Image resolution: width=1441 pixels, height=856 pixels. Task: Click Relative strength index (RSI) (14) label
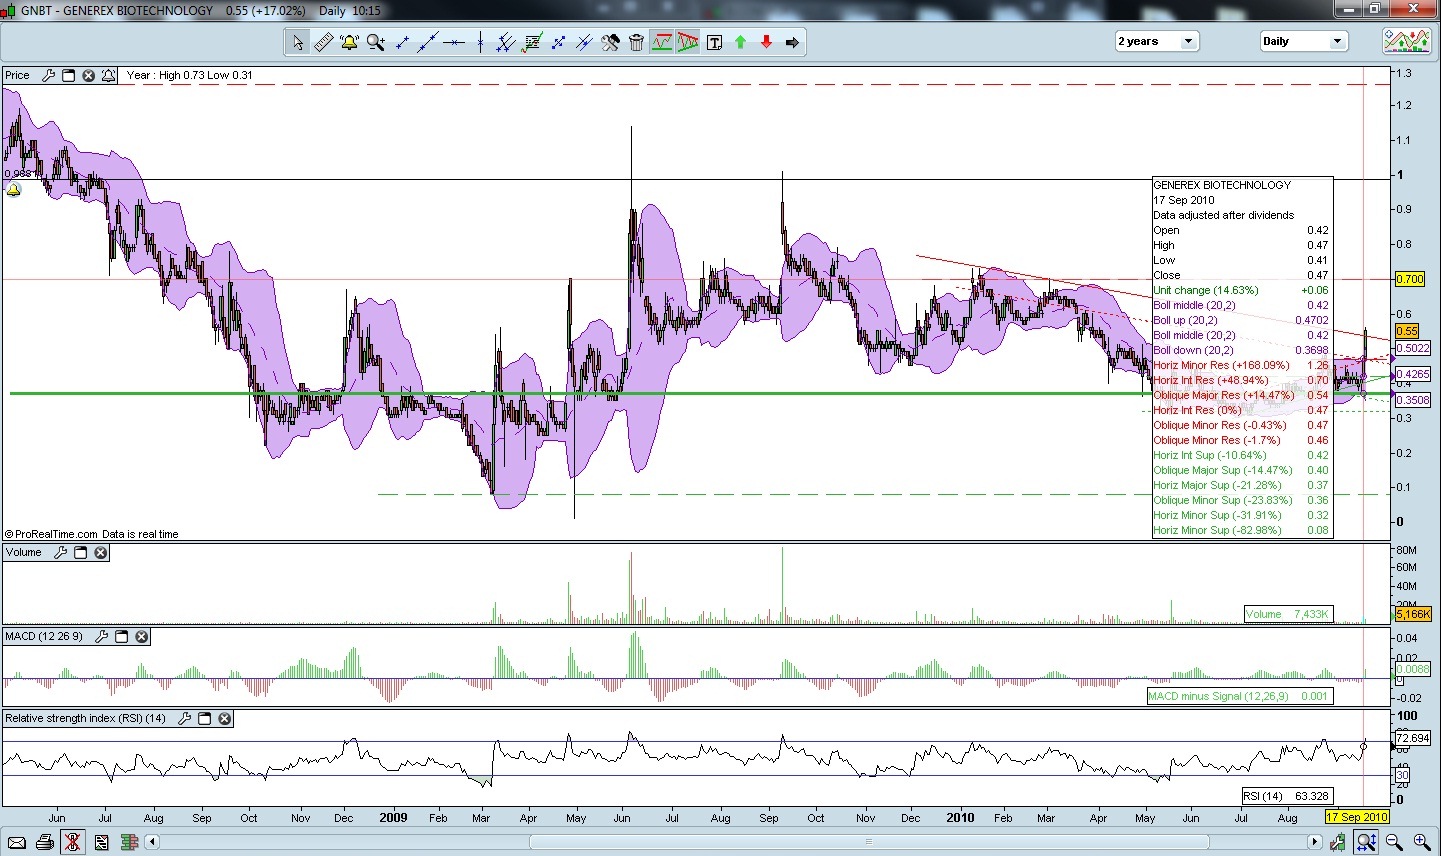click(86, 718)
